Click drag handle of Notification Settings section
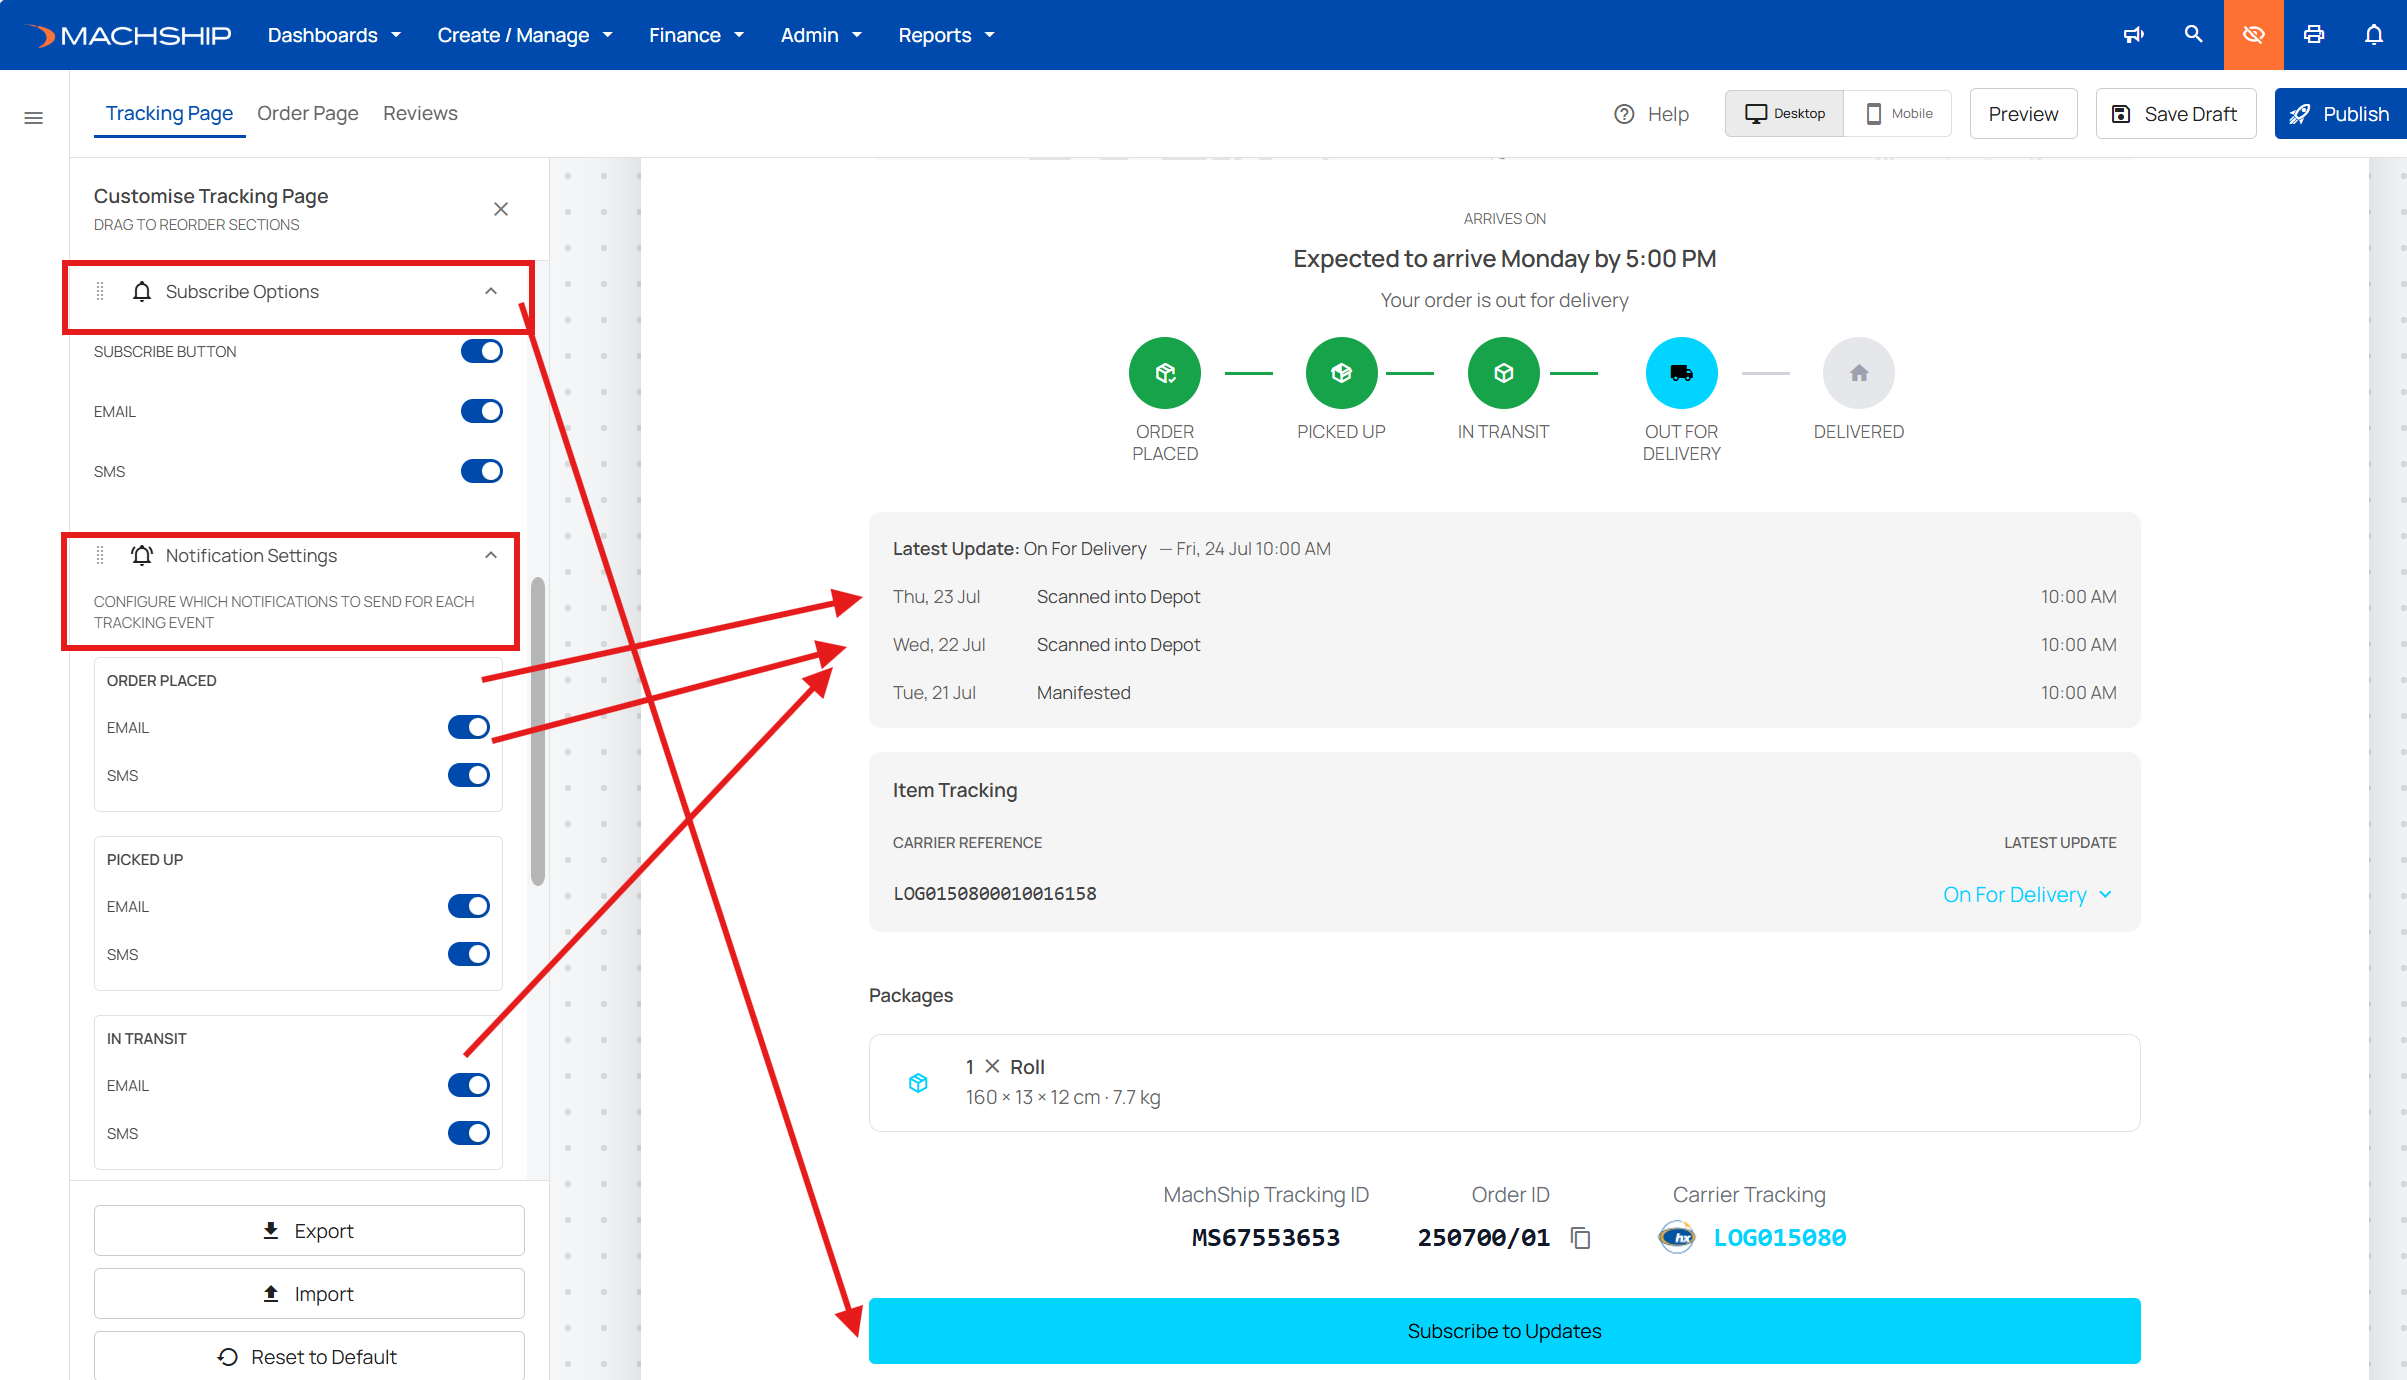 (x=100, y=556)
